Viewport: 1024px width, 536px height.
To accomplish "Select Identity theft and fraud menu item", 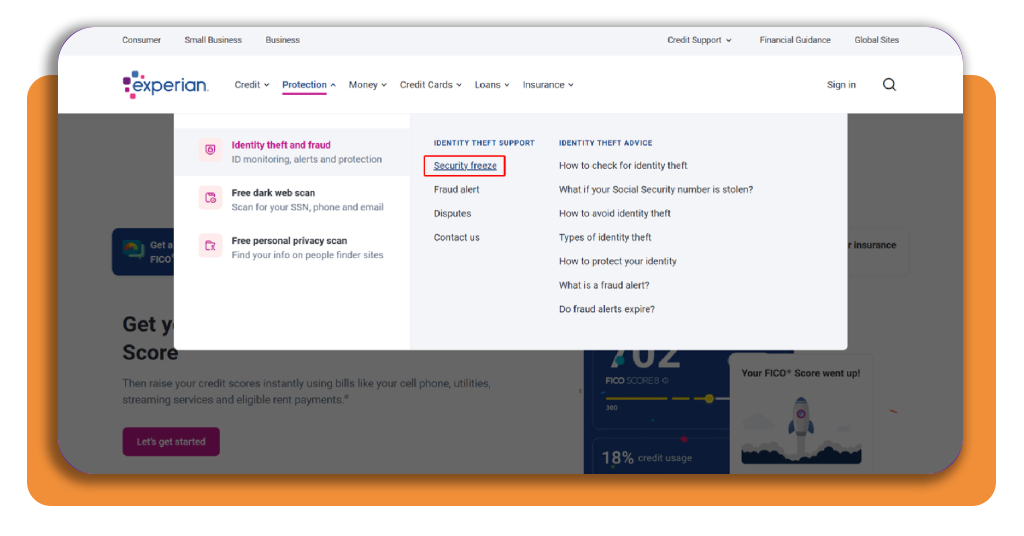I will click(x=292, y=152).
